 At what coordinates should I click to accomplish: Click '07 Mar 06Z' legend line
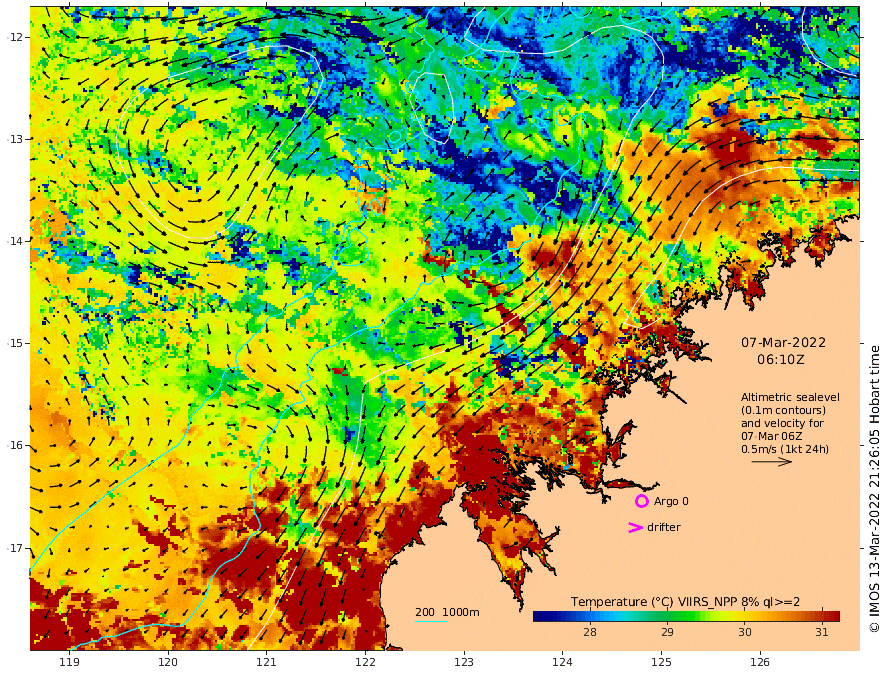(x=771, y=436)
